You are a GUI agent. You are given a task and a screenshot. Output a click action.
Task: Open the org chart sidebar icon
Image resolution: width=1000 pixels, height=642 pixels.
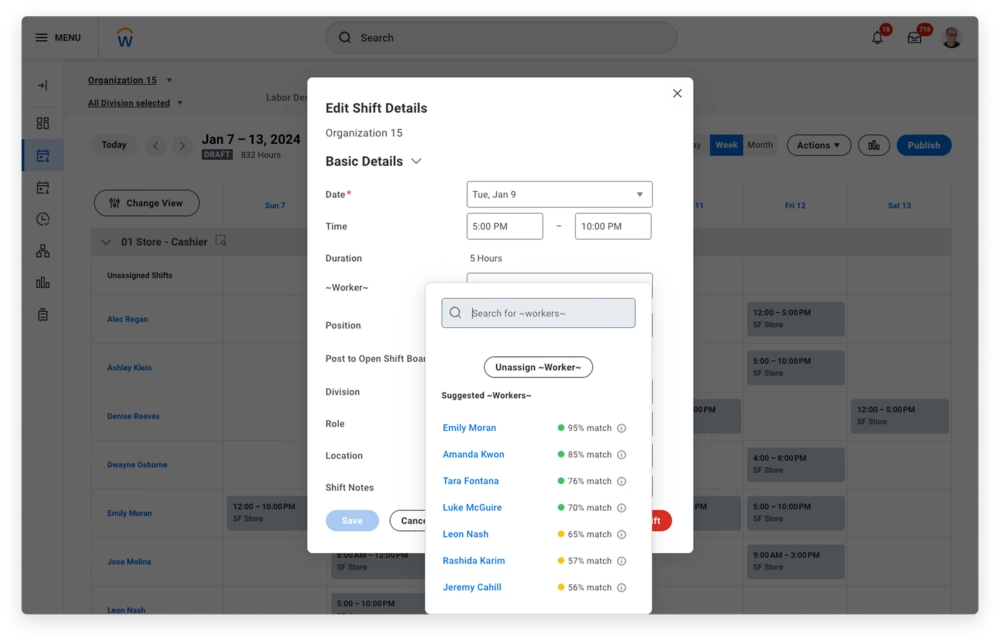click(42, 251)
